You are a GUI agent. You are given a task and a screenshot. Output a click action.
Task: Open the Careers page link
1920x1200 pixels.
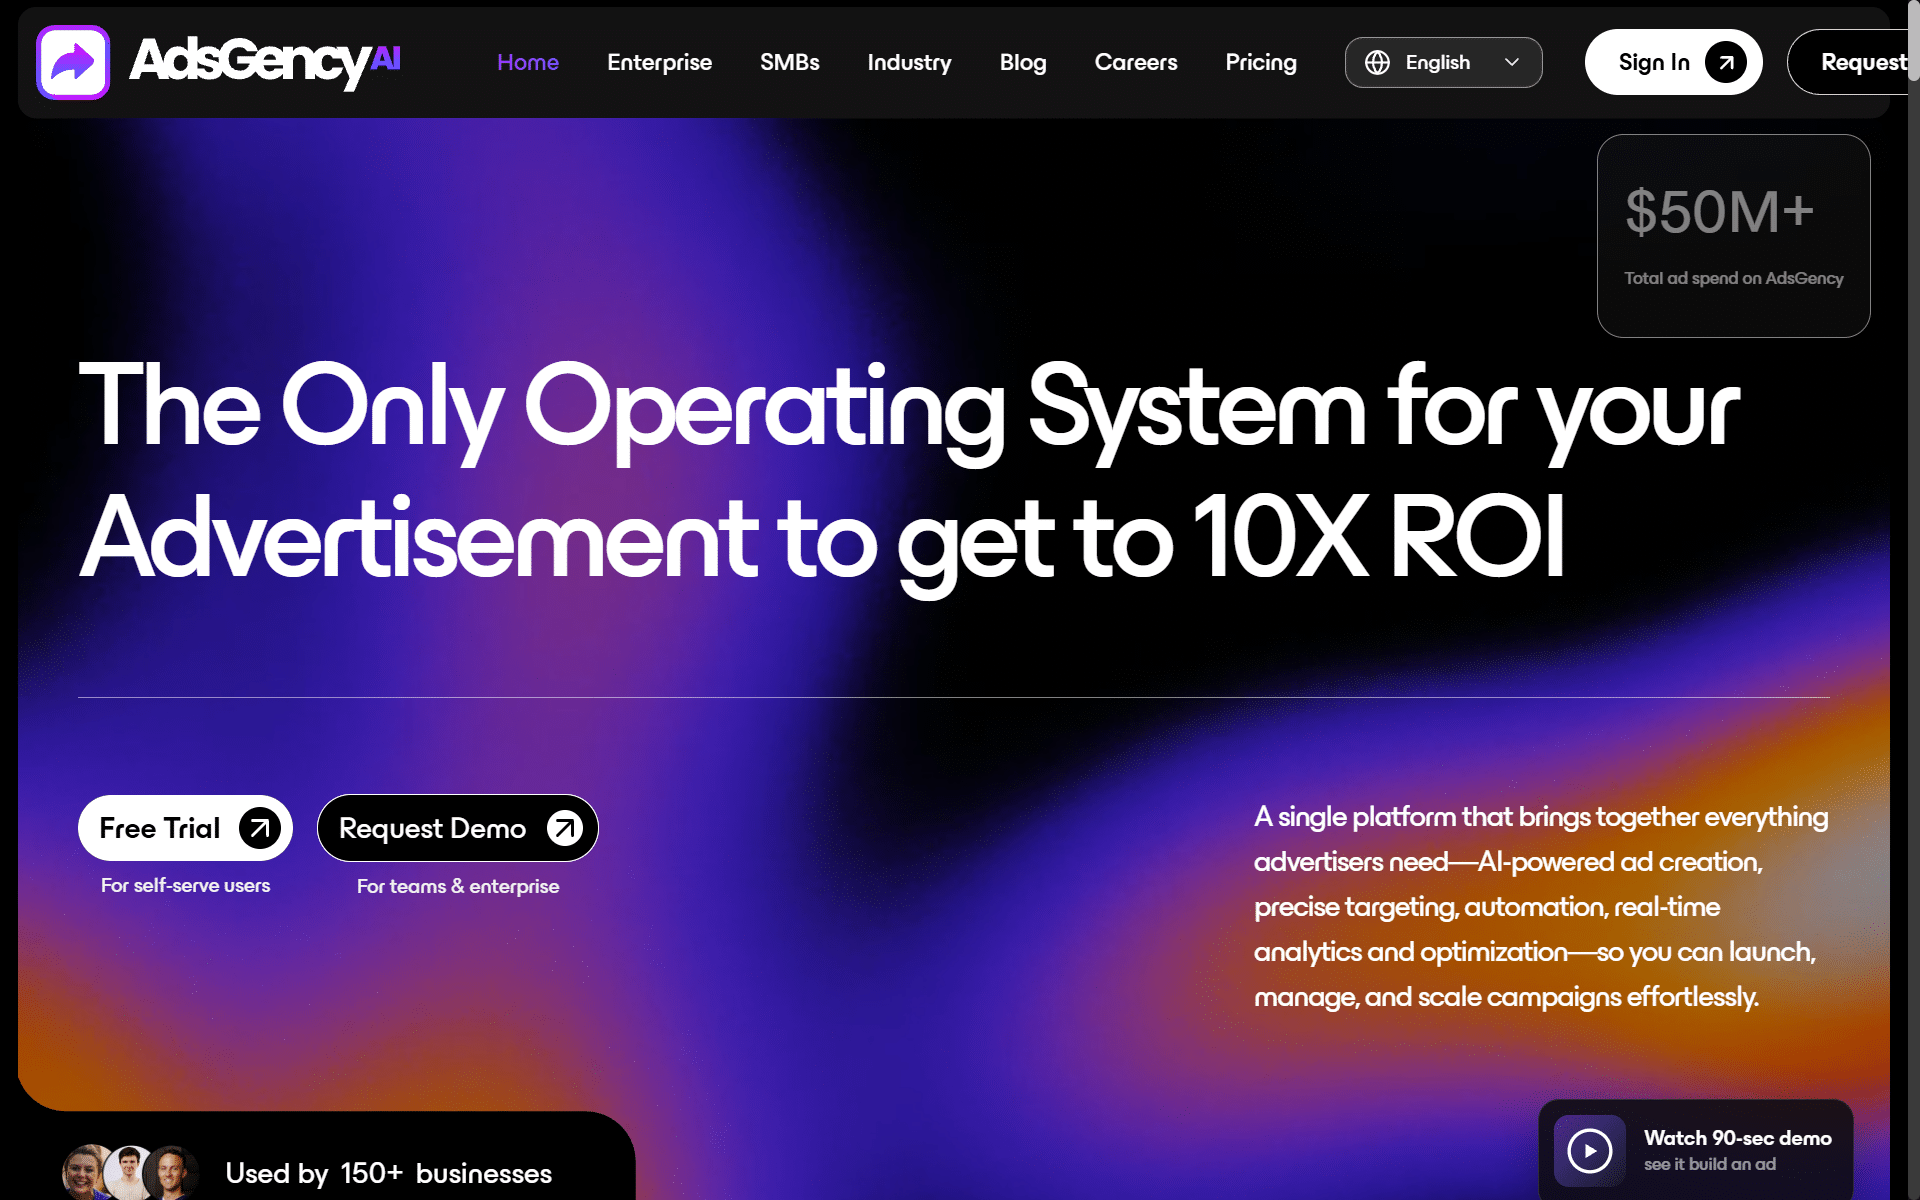coord(1136,62)
